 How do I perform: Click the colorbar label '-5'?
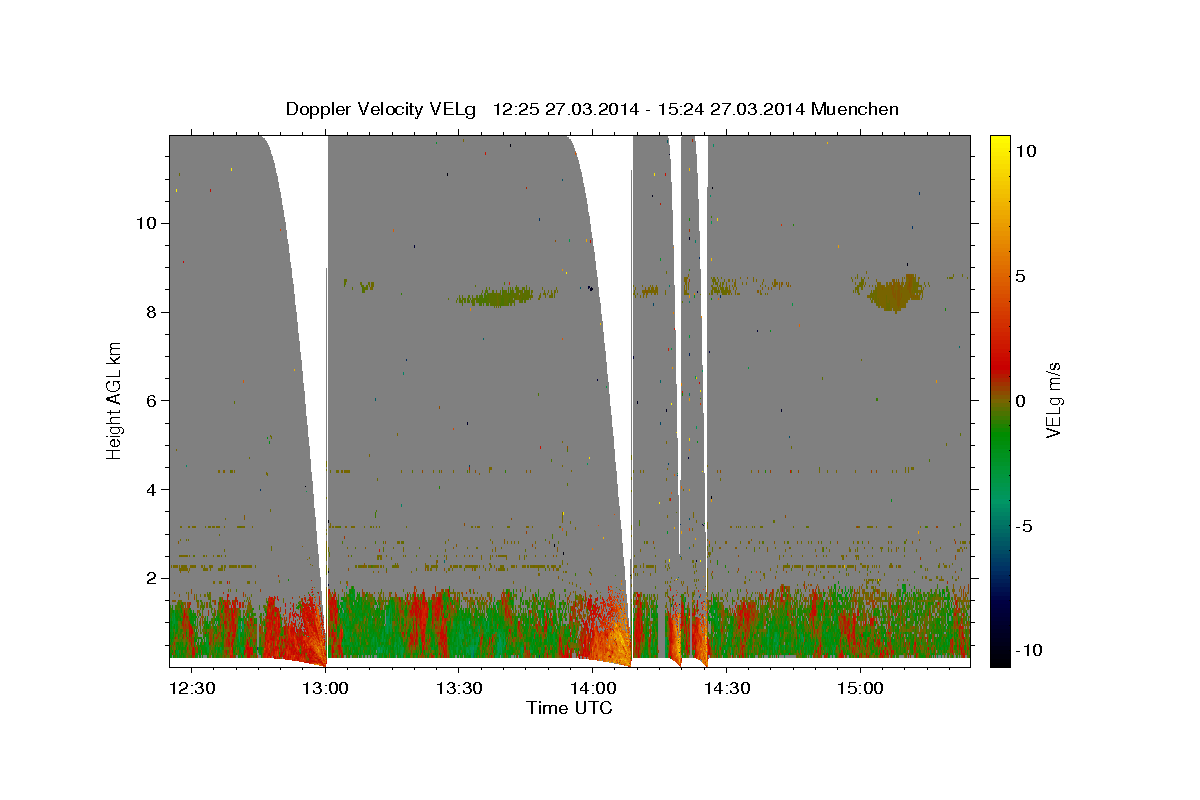[x=1025, y=526]
